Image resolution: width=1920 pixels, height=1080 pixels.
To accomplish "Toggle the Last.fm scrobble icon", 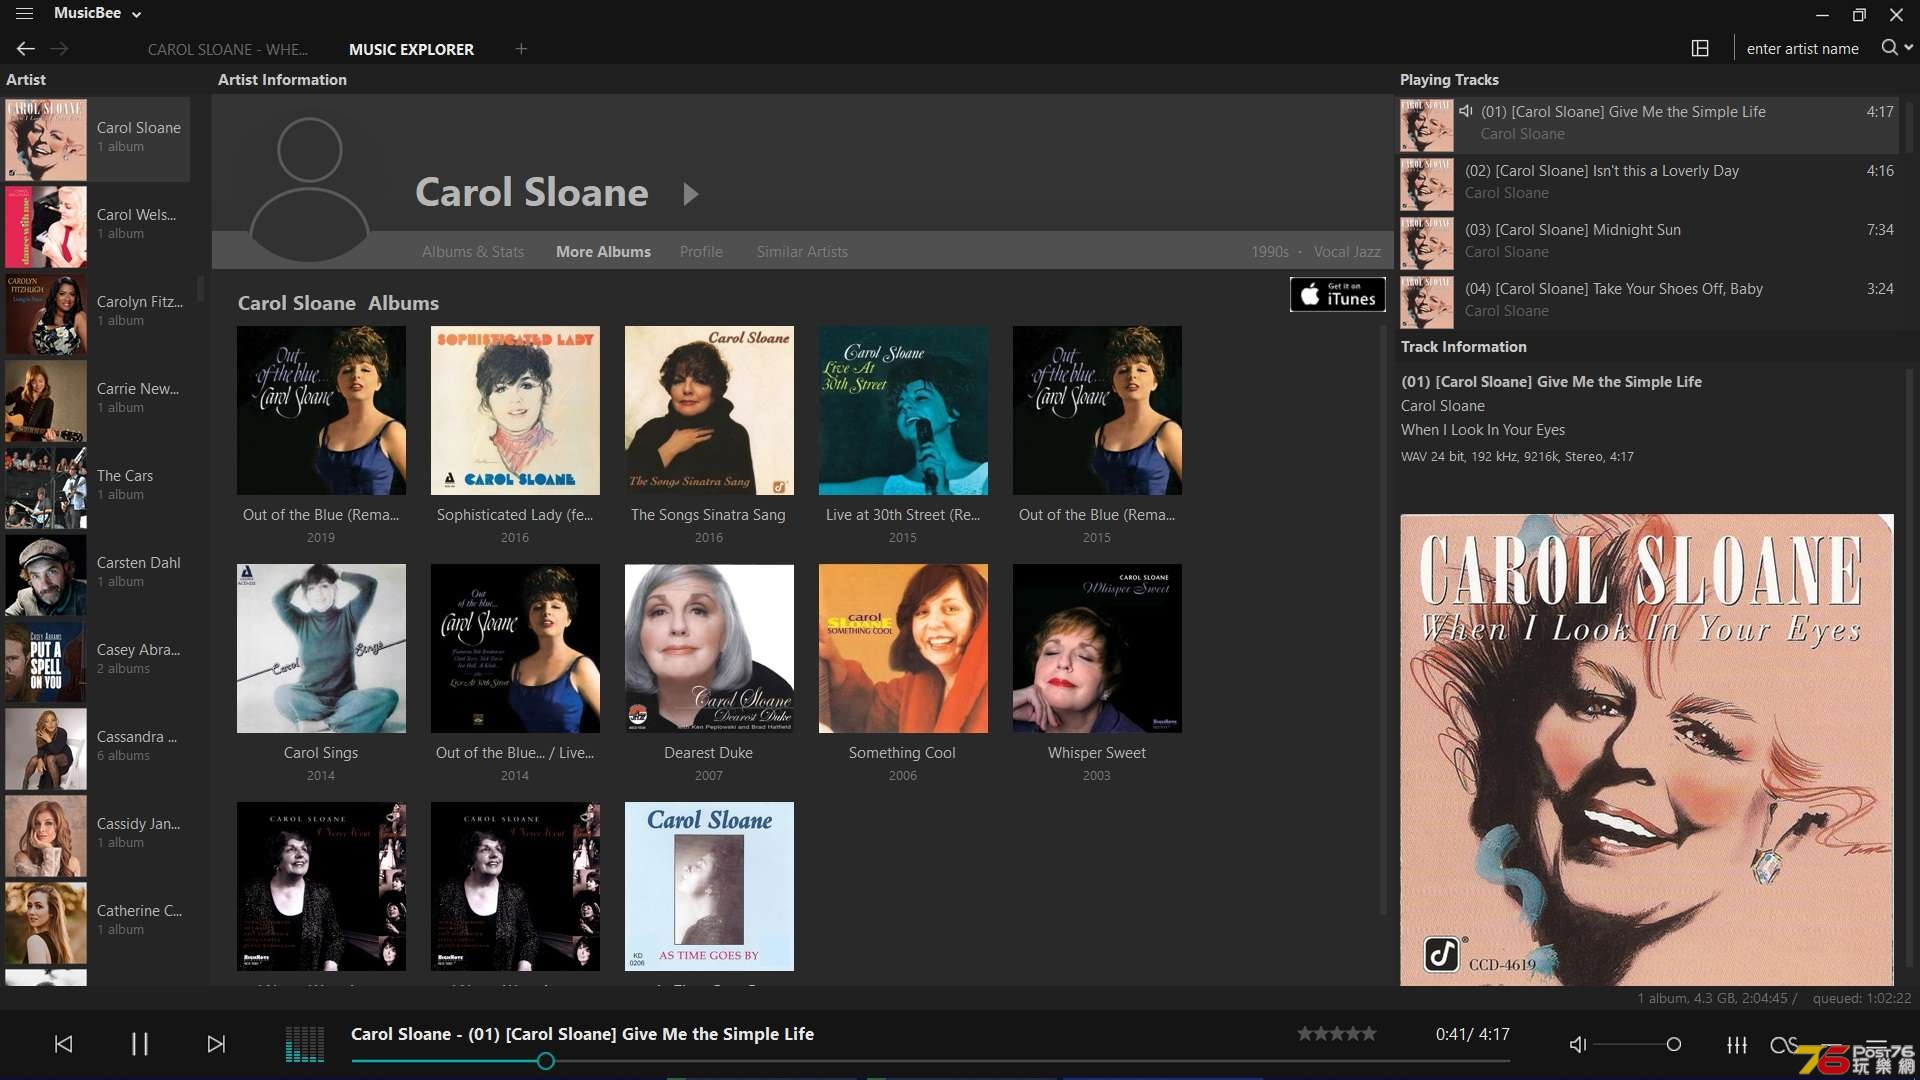I will coord(1783,1044).
